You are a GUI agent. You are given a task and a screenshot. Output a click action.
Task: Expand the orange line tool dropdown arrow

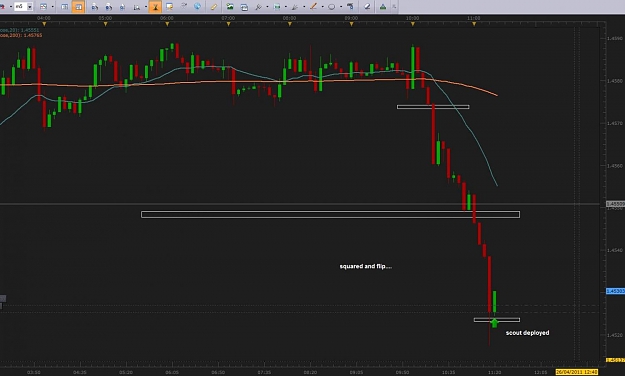[x=322, y=7]
